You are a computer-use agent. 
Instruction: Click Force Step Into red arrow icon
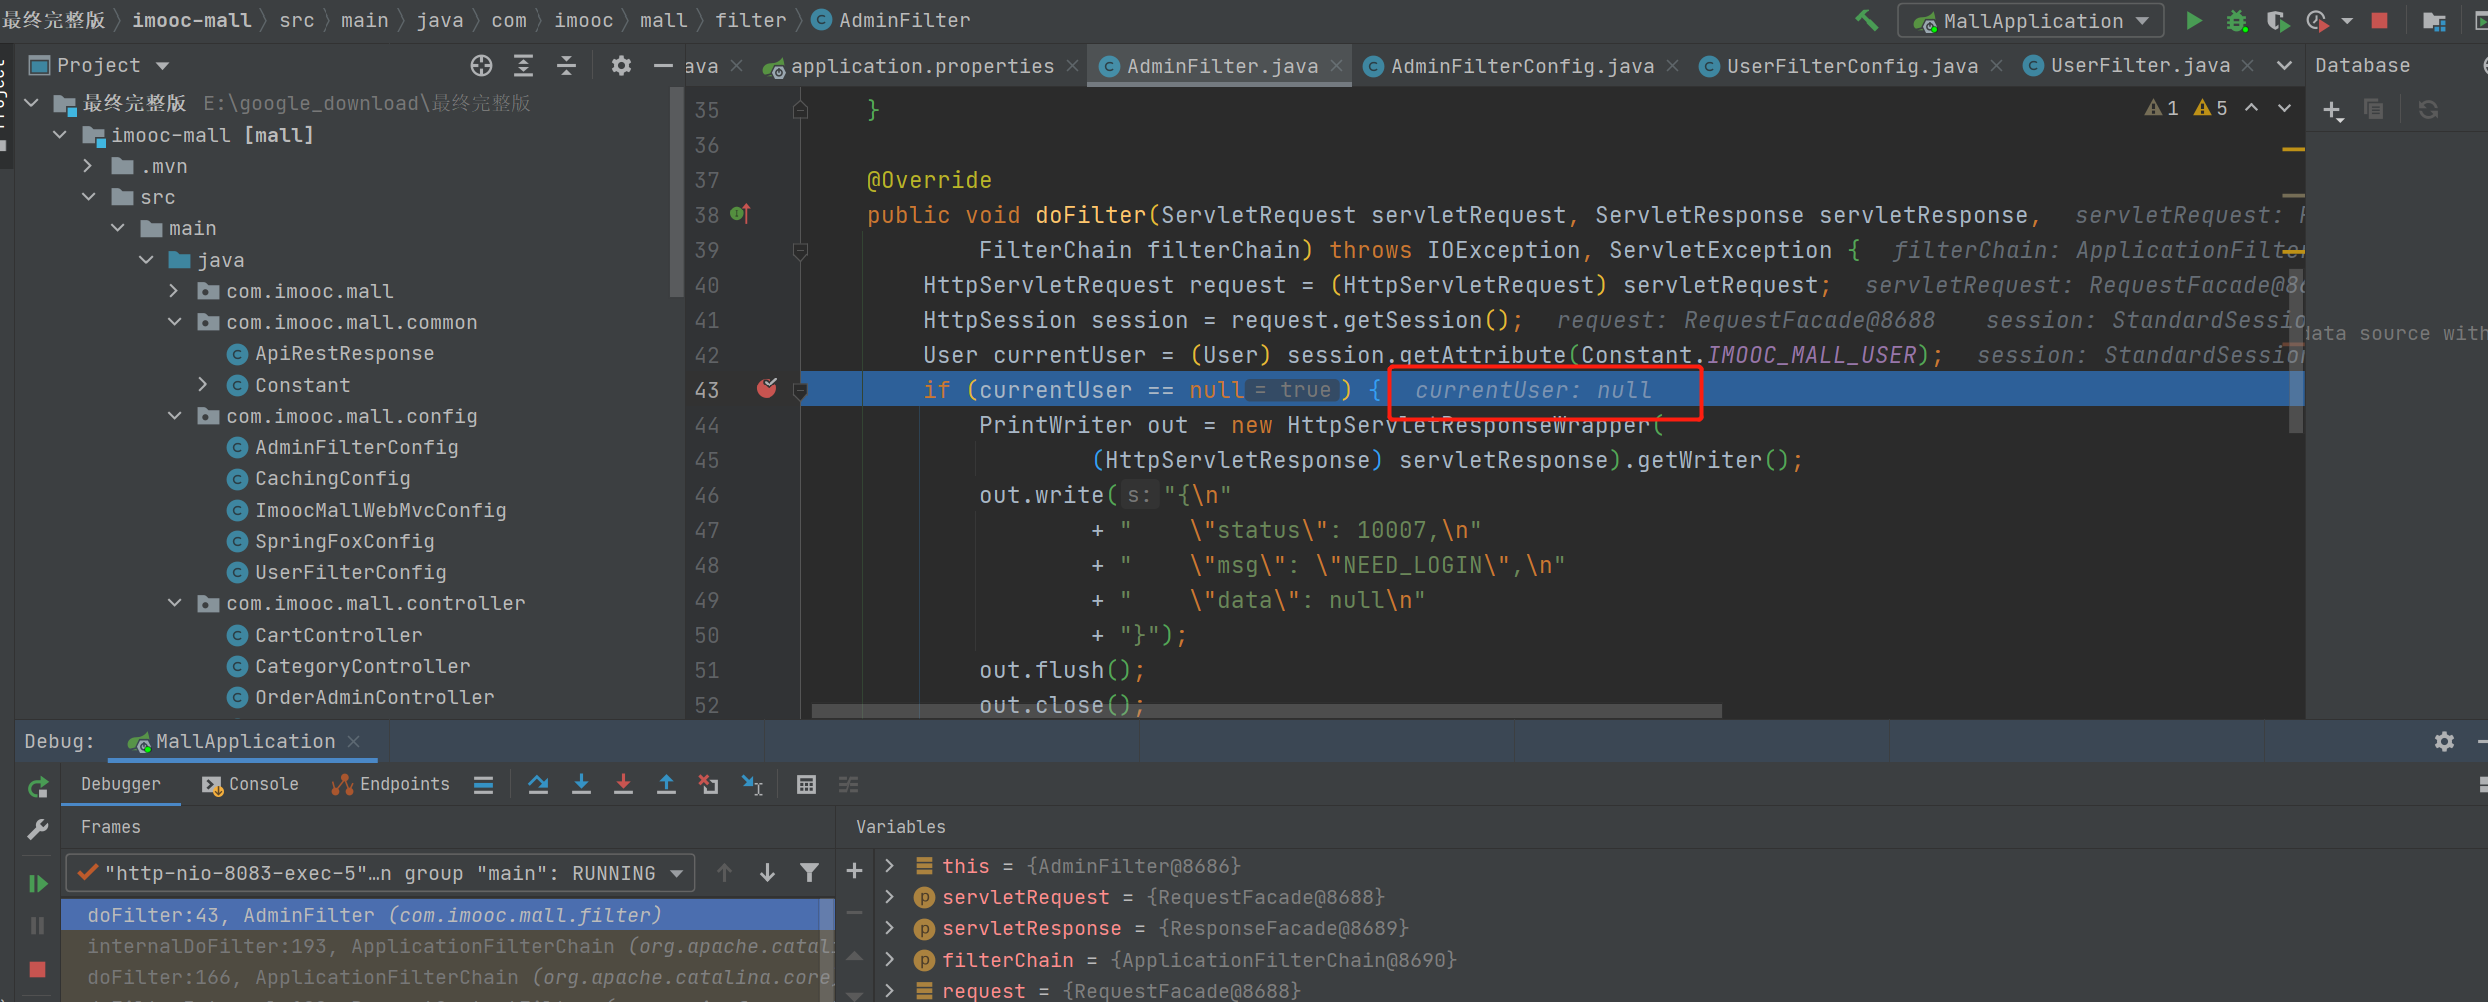pos(623,785)
